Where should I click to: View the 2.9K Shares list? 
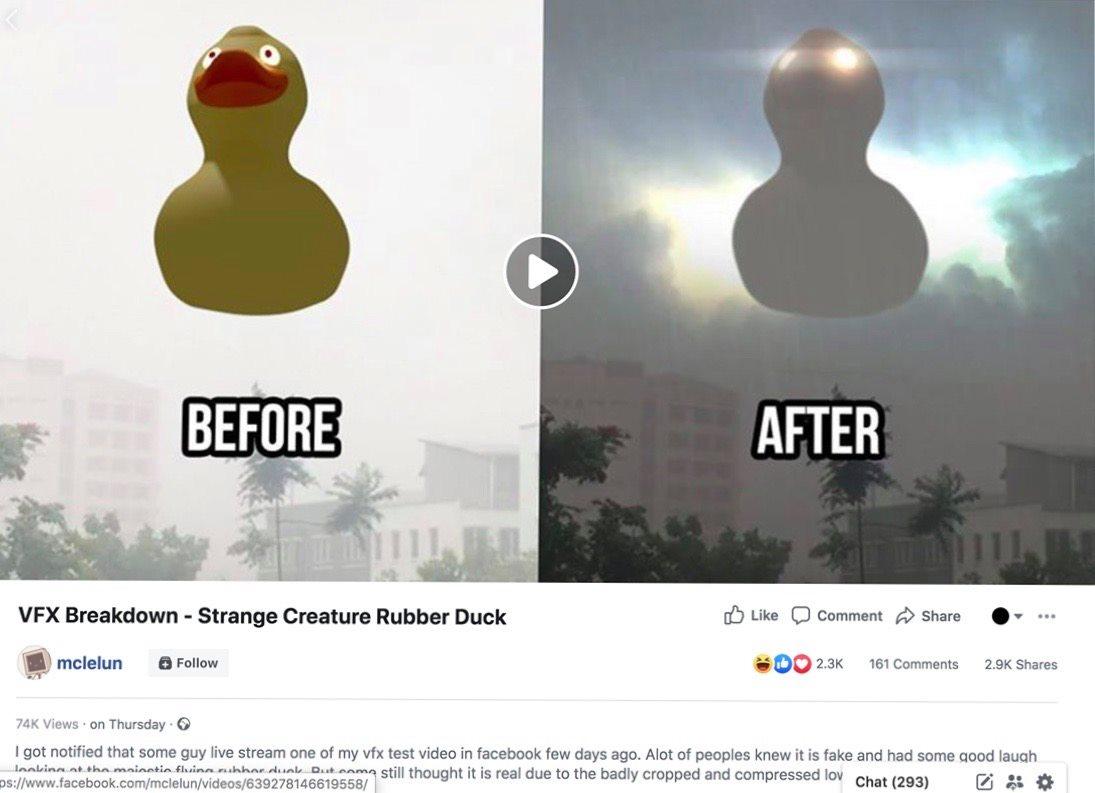(x=1020, y=665)
